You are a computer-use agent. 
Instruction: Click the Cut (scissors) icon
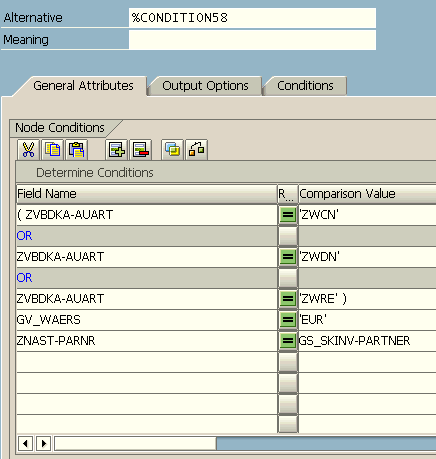[x=28, y=149]
